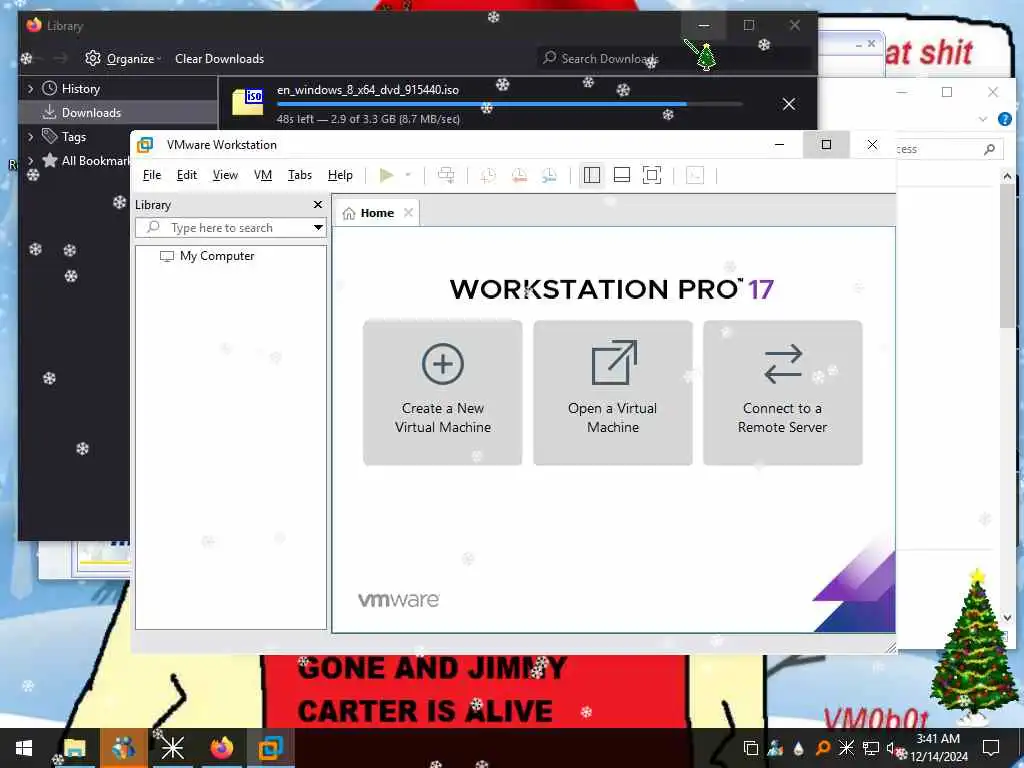Click the scroll down arrow in background window
Image resolution: width=1024 pixels, height=768 pixels.
tap(1007, 617)
